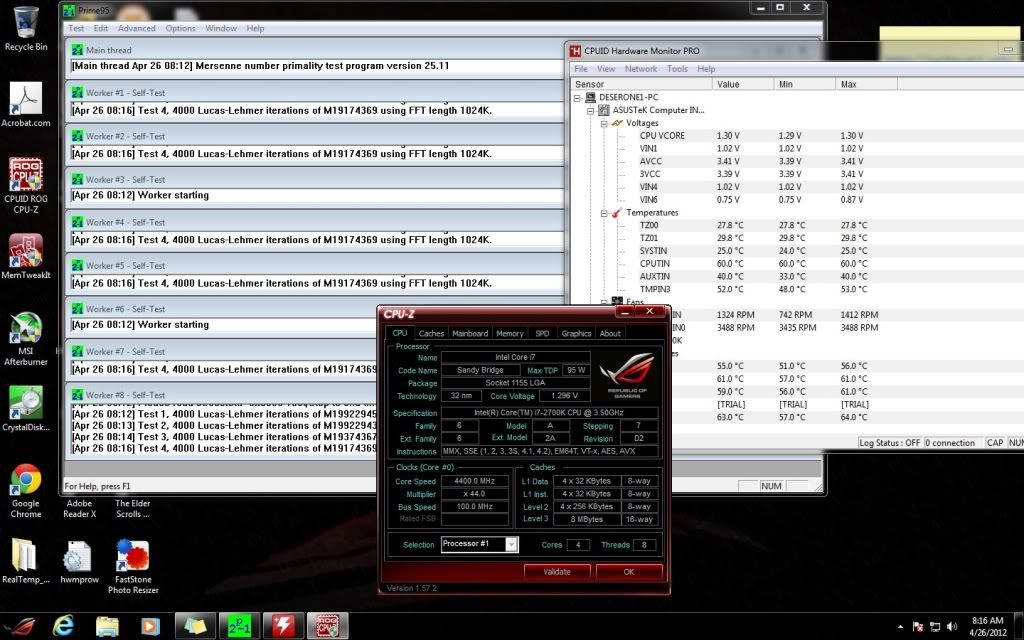
Task: Collapse the Voltages group in Hardware Monitor
Action: [x=604, y=123]
